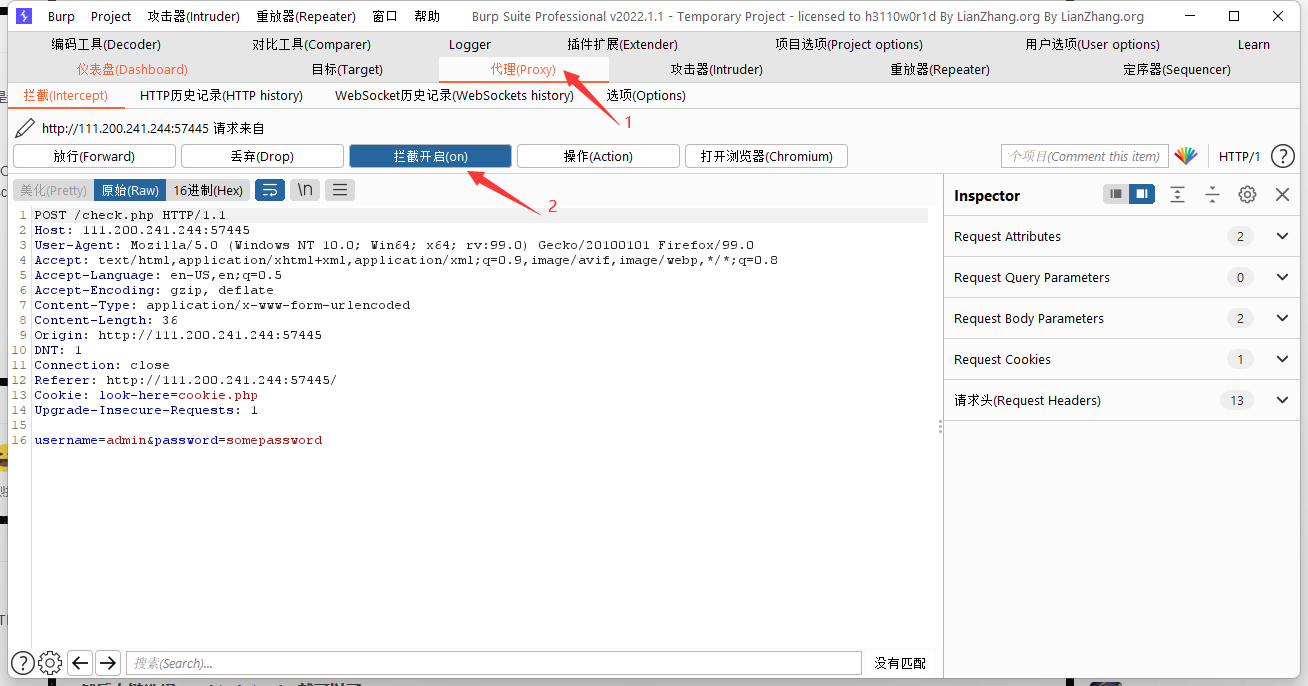This screenshot has width=1308, height=686.
Task: Open the Chromium browser button
Action: click(x=766, y=156)
